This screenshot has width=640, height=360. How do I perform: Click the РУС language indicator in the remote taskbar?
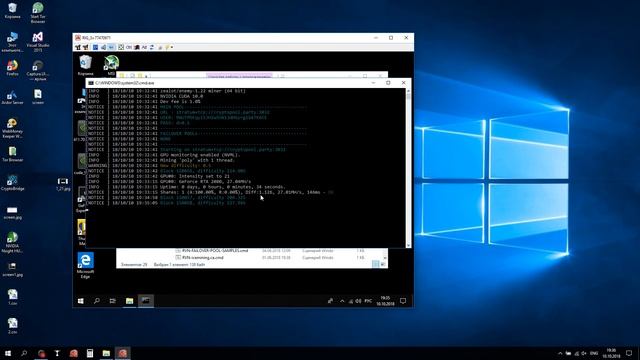[x=368, y=301]
